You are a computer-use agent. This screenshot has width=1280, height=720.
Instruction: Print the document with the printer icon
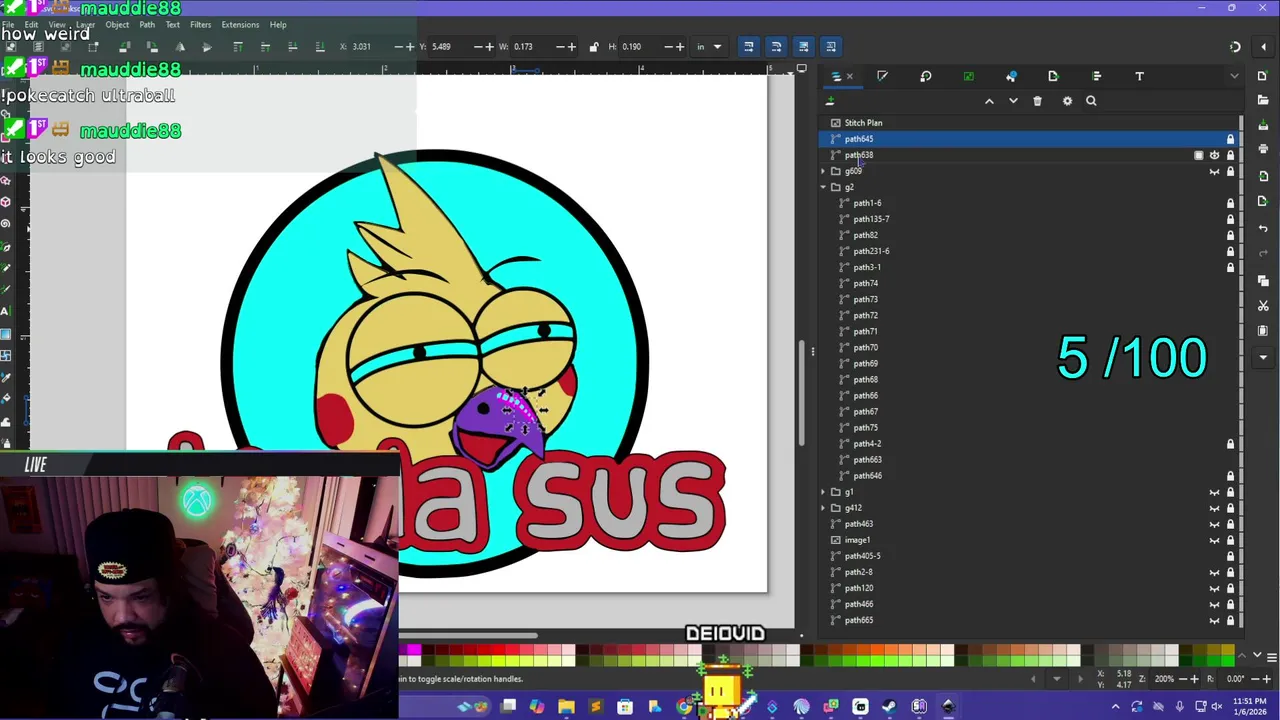click(1263, 149)
